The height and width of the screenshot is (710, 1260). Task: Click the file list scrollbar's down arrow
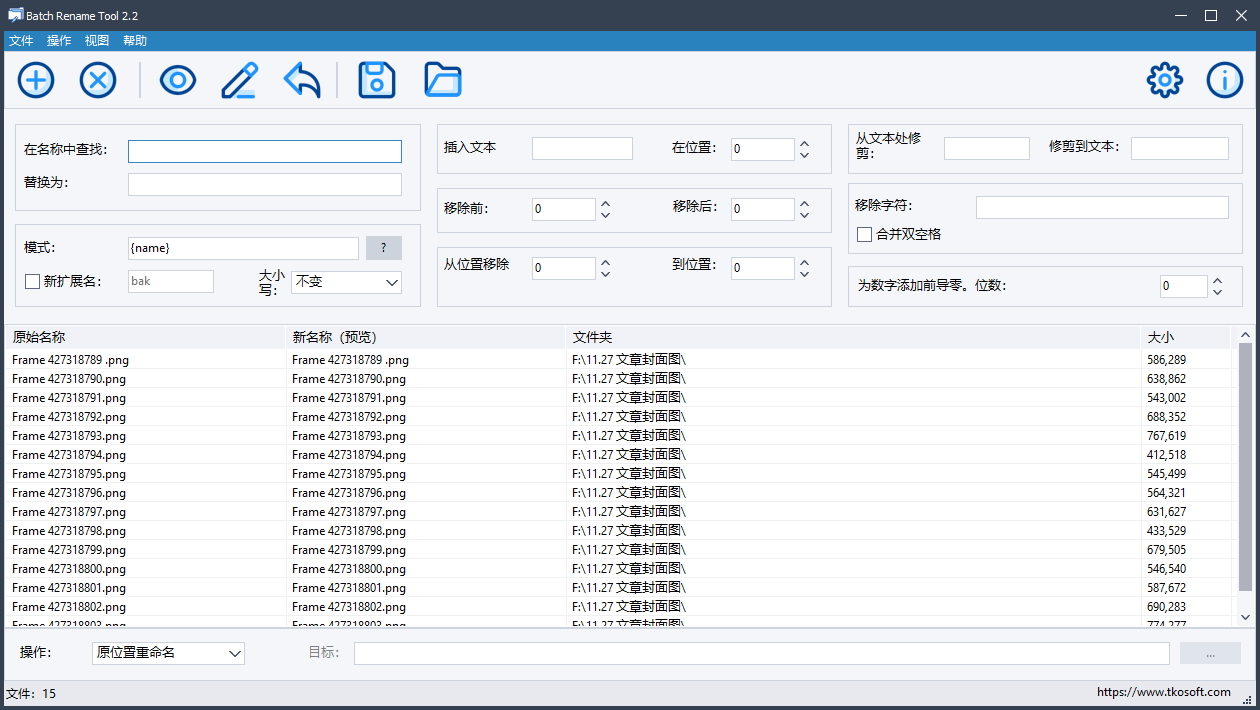1245,618
